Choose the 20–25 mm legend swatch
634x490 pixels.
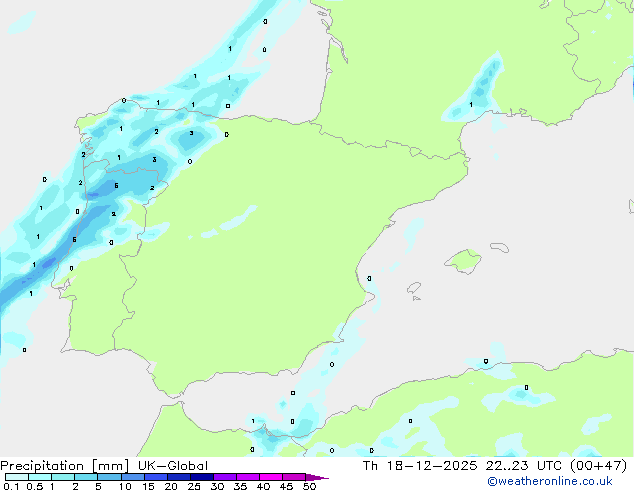(178, 477)
